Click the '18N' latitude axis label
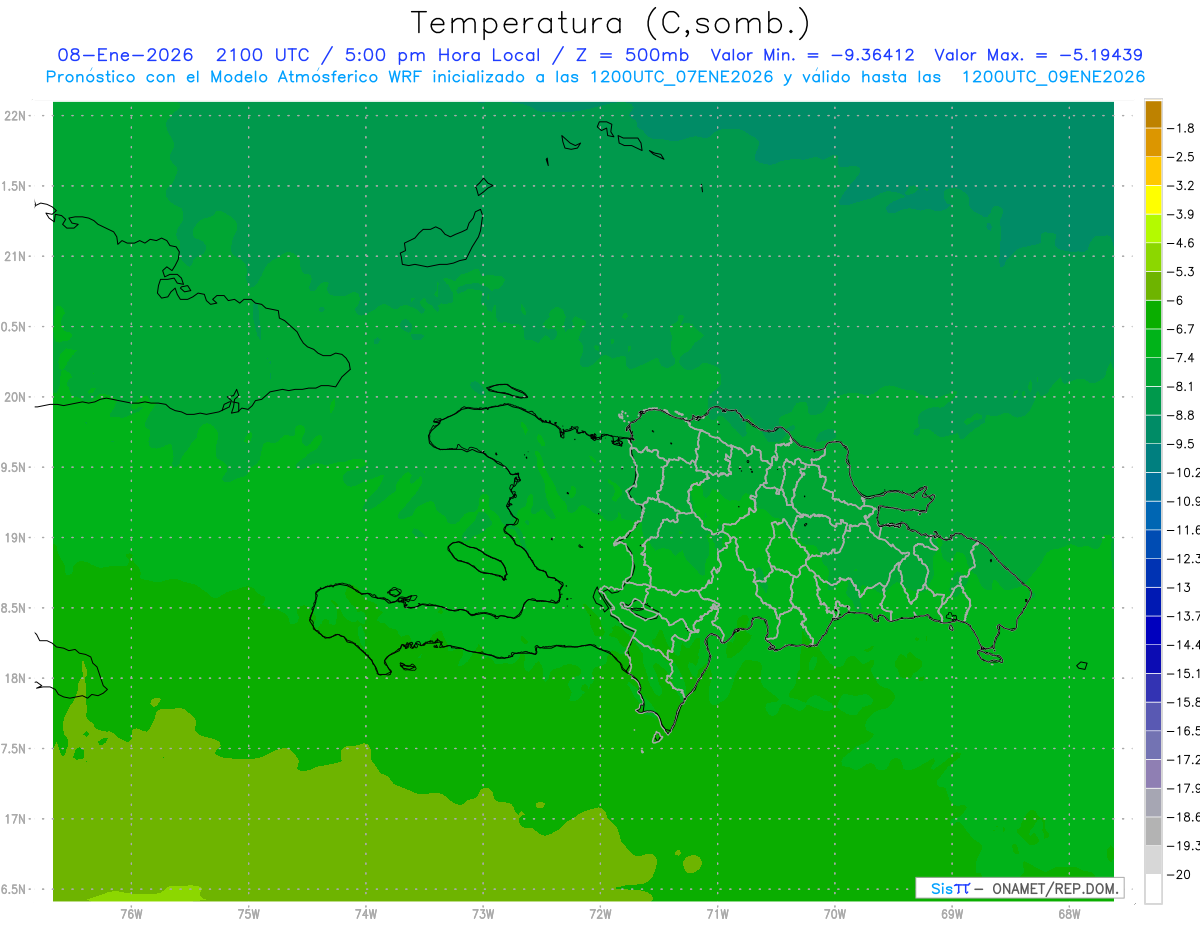1200x927 pixels. point(15,679)
